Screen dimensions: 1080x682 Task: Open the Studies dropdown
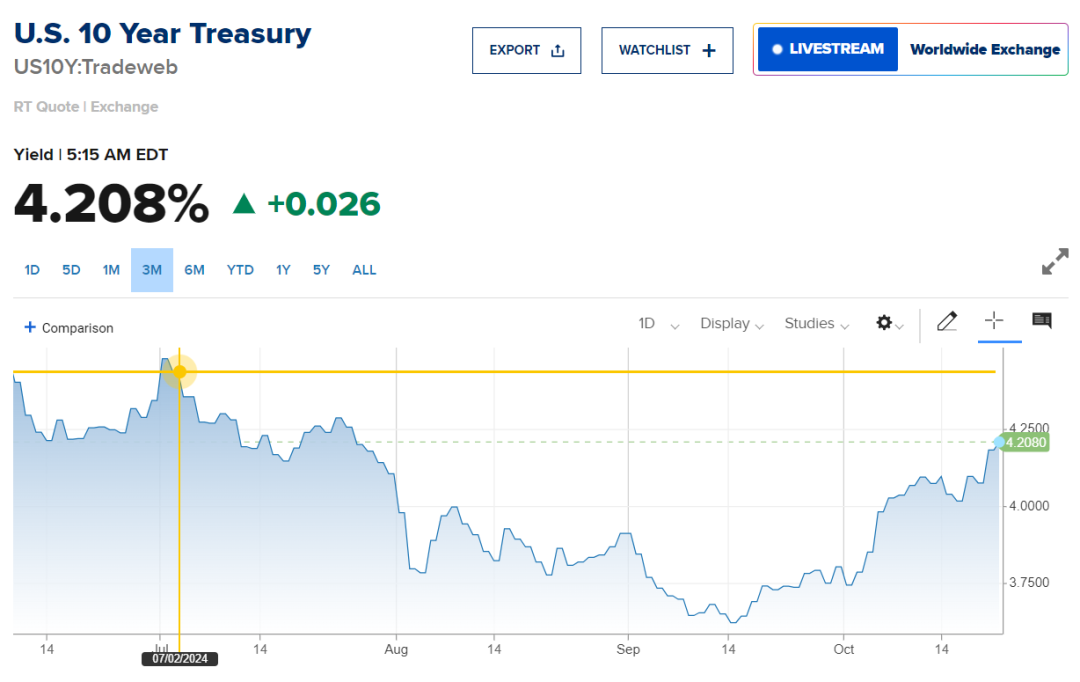pyautogui.click(x=816, y=323)
